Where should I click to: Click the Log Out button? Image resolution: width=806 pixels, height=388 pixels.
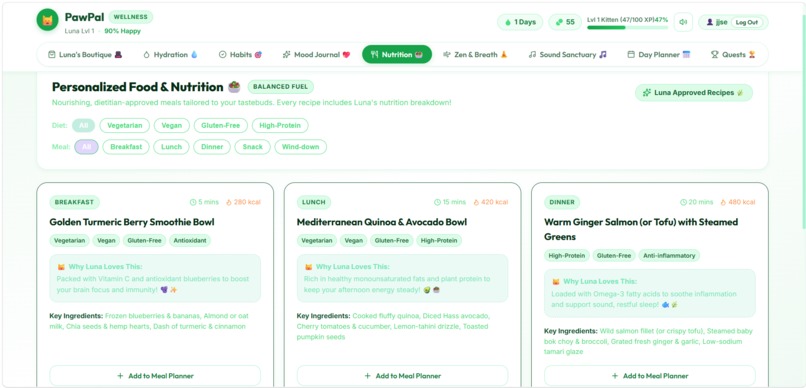click(x=747, y=22)
